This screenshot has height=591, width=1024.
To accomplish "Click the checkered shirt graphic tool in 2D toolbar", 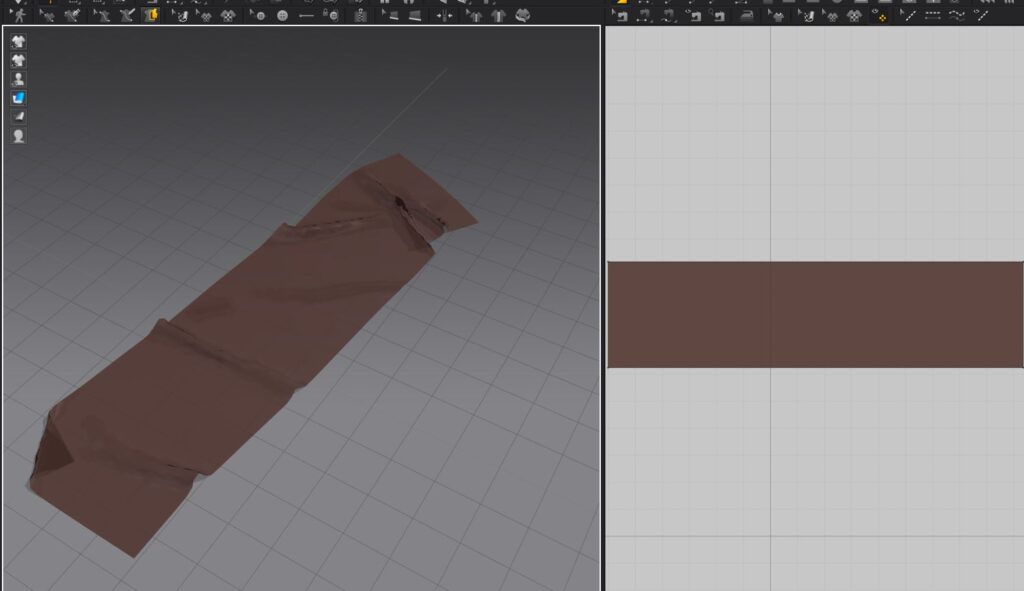I will [x=854, y=15].
